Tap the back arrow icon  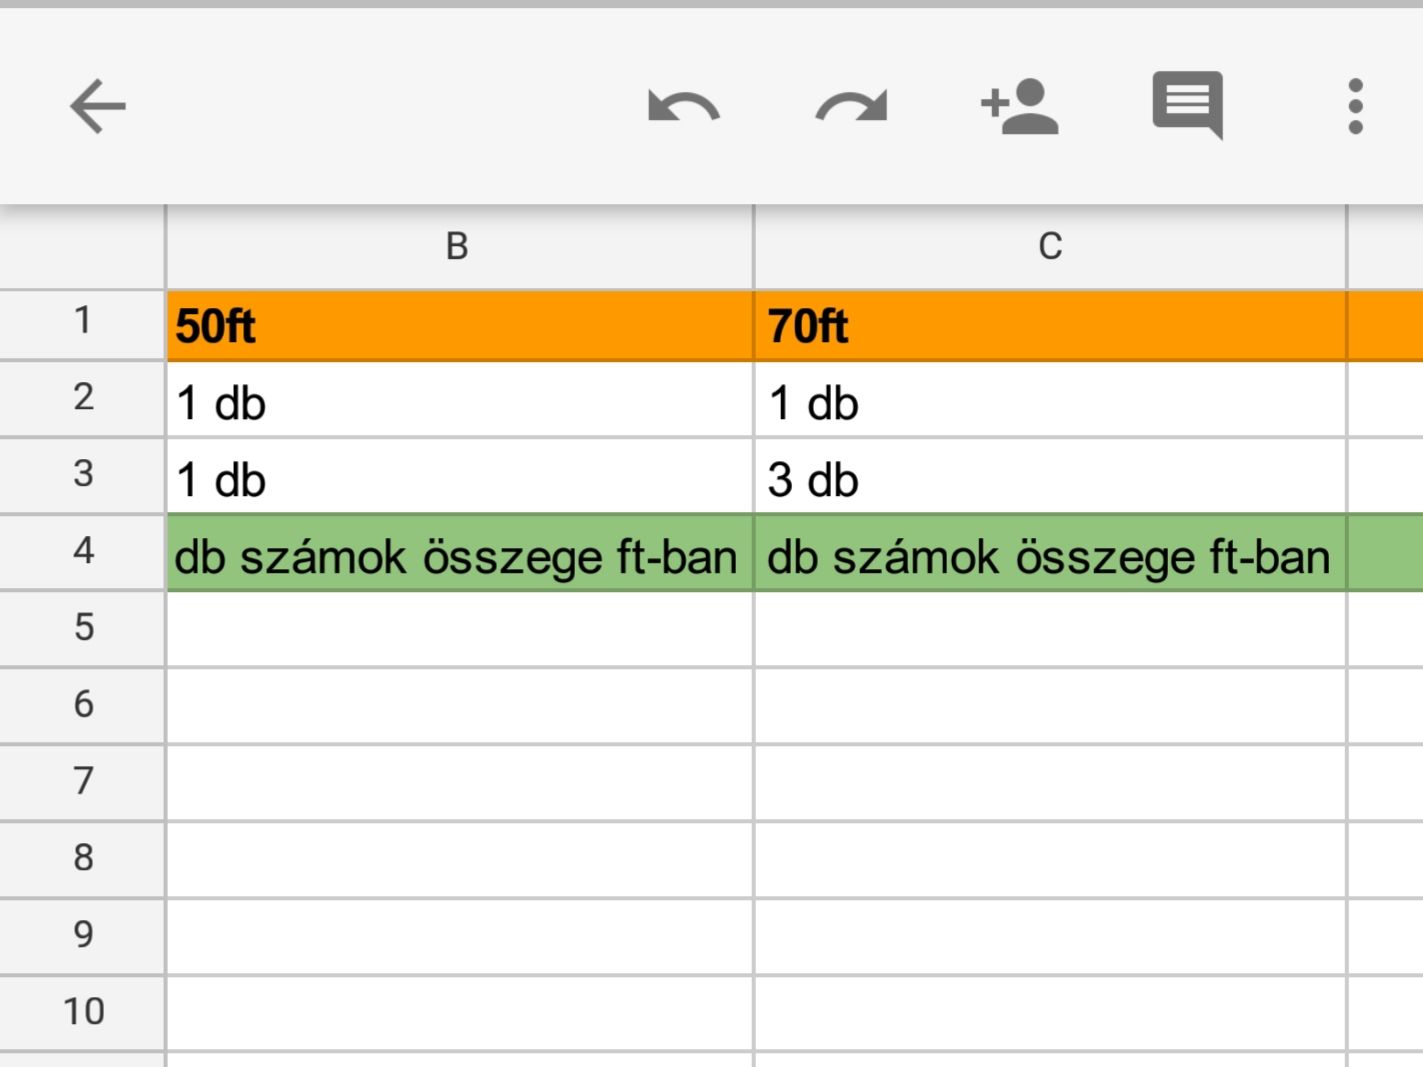pos(97,106)
